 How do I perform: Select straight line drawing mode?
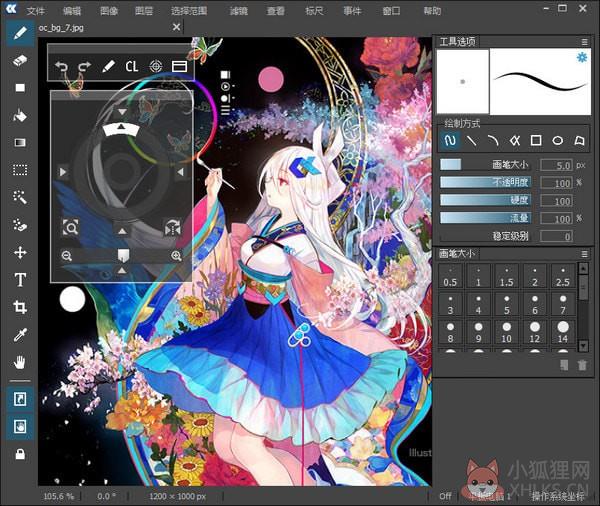pos(471,140)
